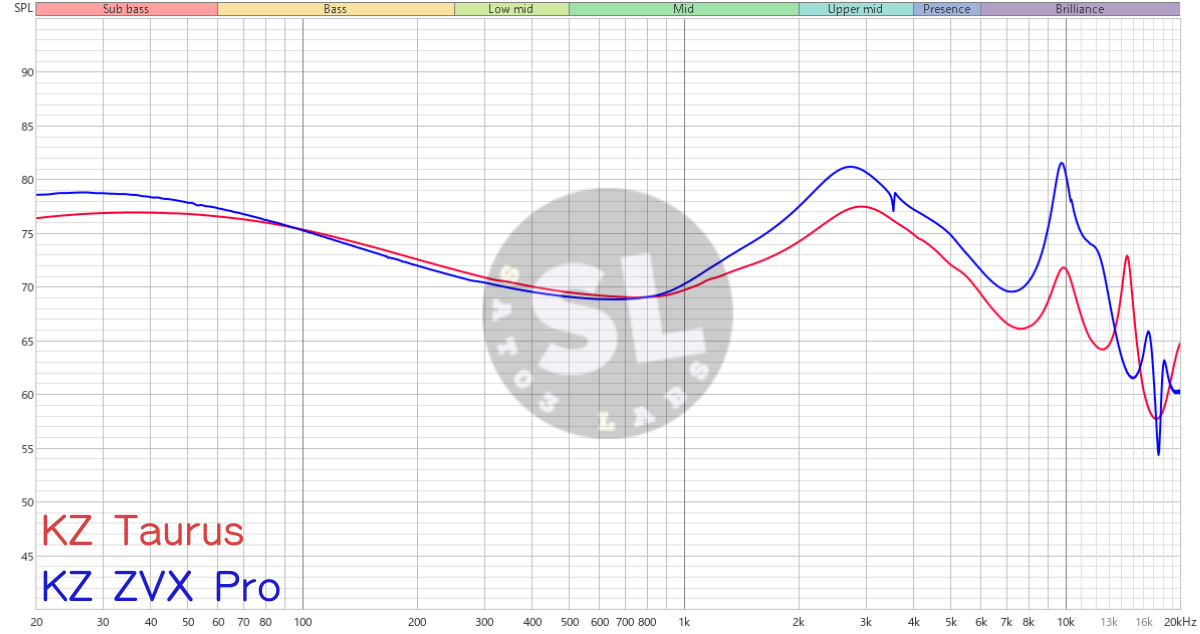Select the 600 Hz frequency axis label
The image size is (1200, 634).
[x=600, y=621]
